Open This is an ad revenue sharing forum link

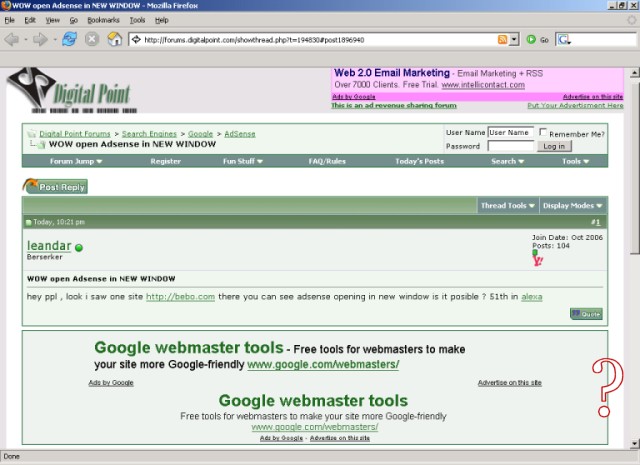[x=394, y=105]
